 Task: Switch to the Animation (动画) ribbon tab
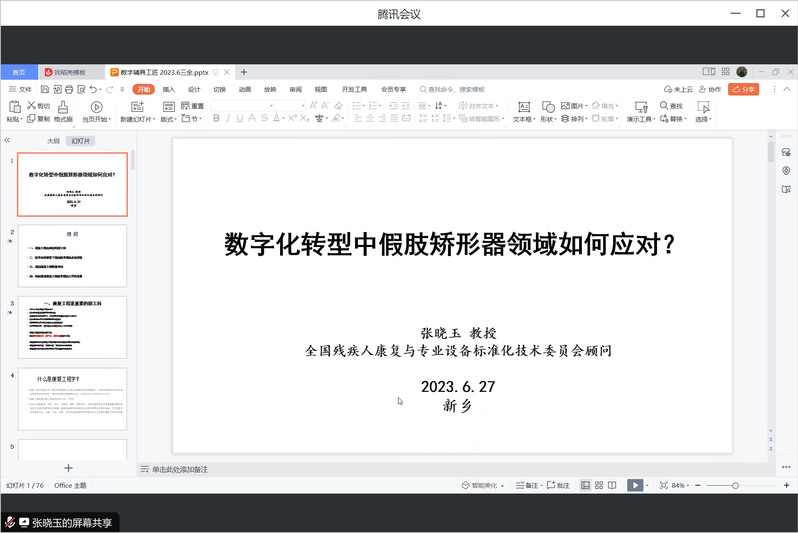[x=245, y=89]
